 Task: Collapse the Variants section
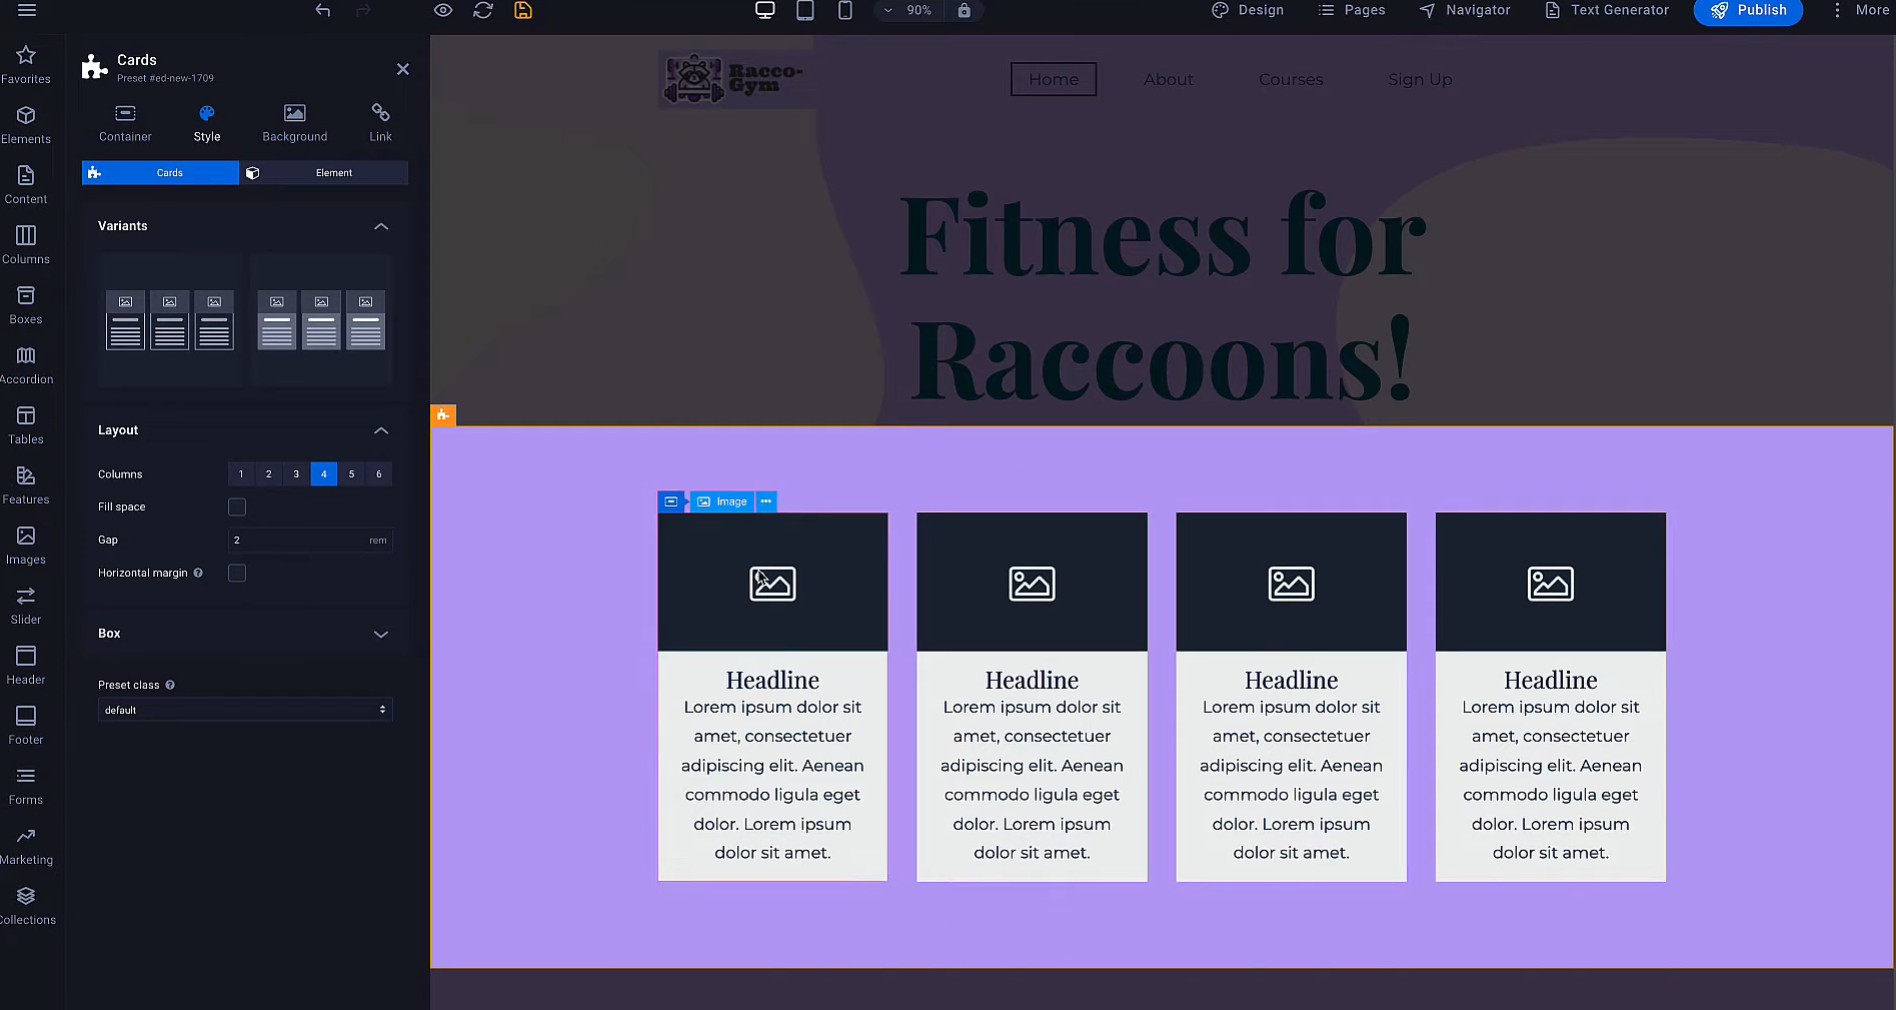(x=381, y=226)
